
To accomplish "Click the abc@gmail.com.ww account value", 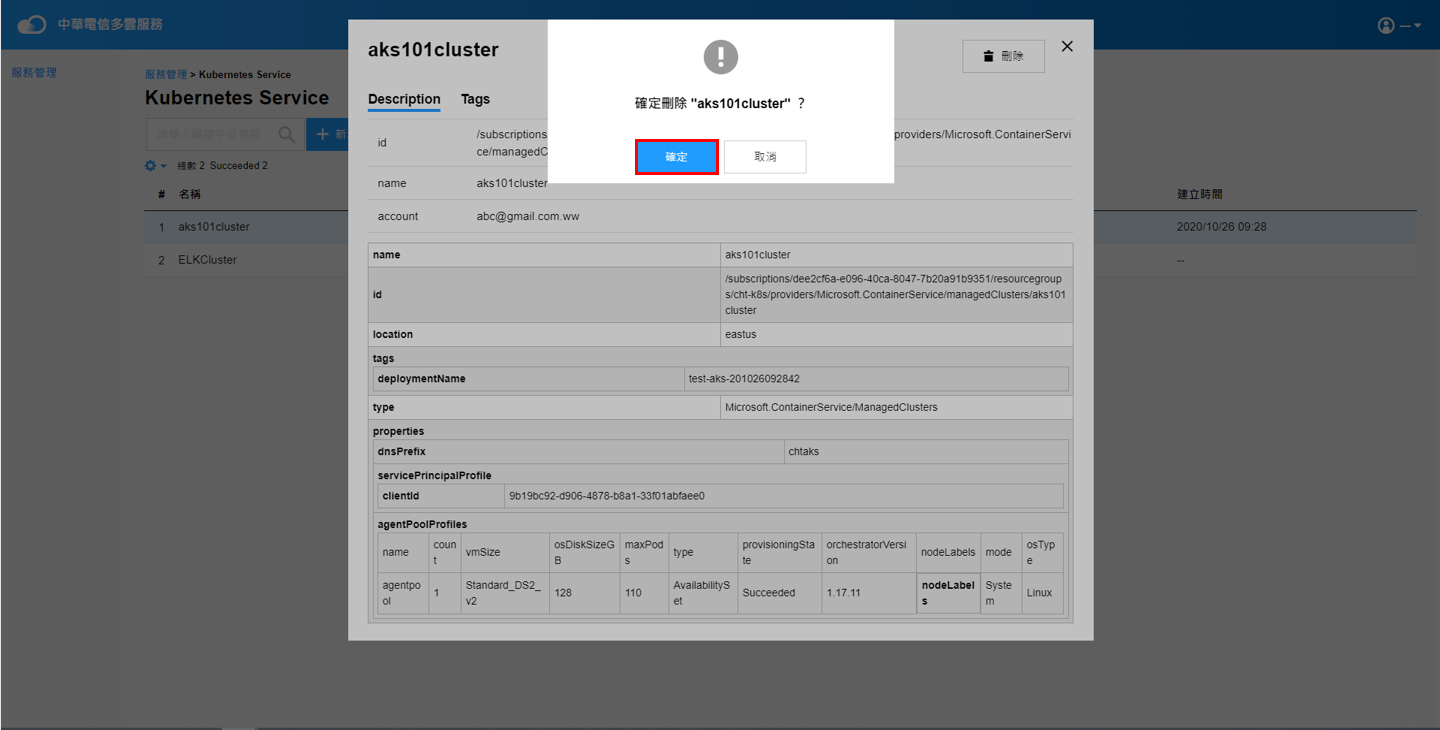I will (x=528, y=216).
